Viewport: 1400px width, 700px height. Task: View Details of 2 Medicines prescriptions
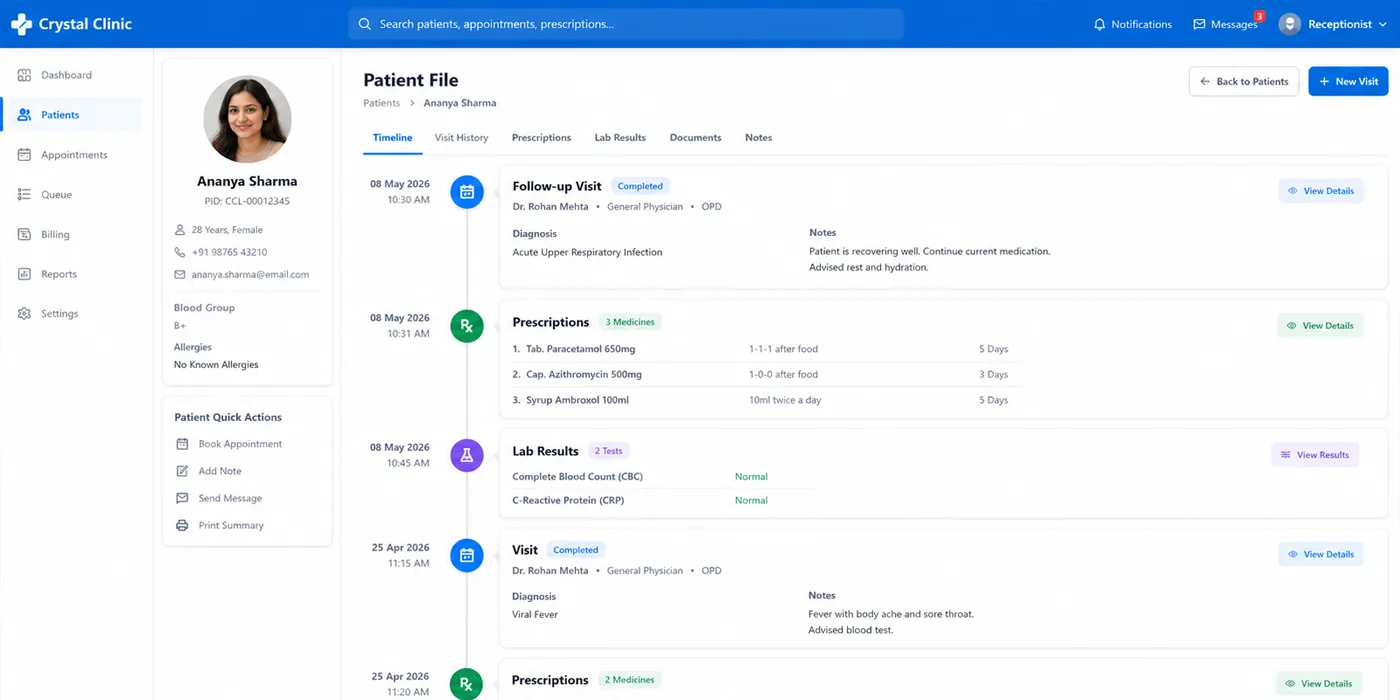tap(1319, 684)
